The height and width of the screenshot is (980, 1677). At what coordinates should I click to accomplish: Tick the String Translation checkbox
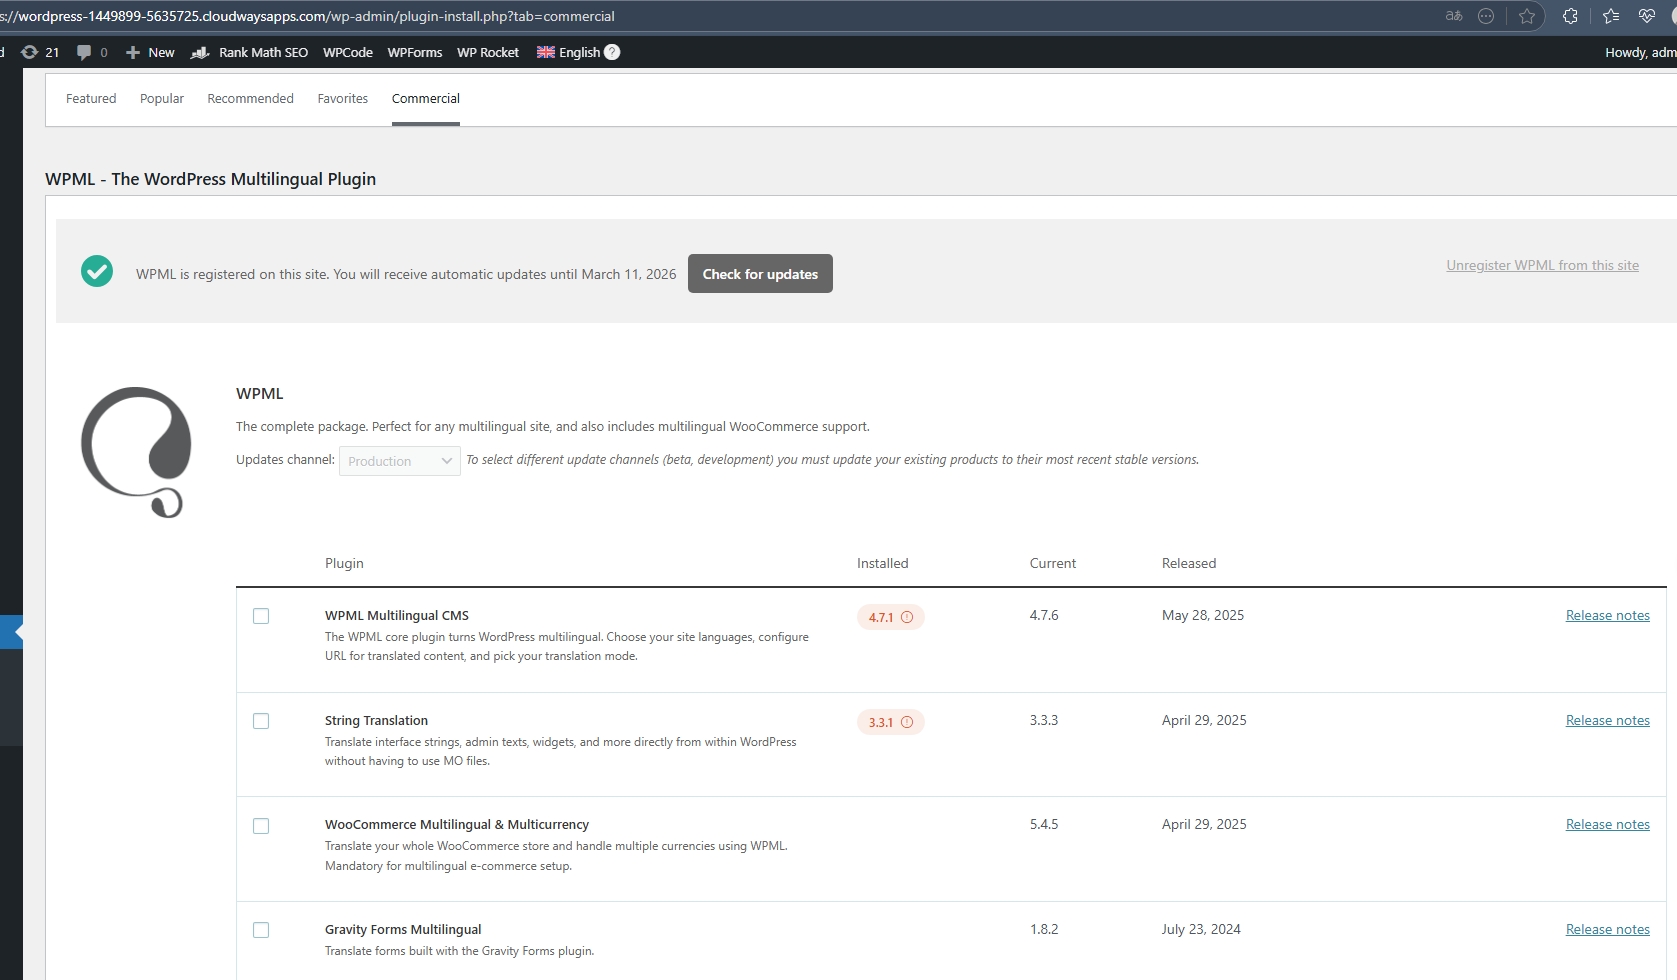(x=261, y=721)
